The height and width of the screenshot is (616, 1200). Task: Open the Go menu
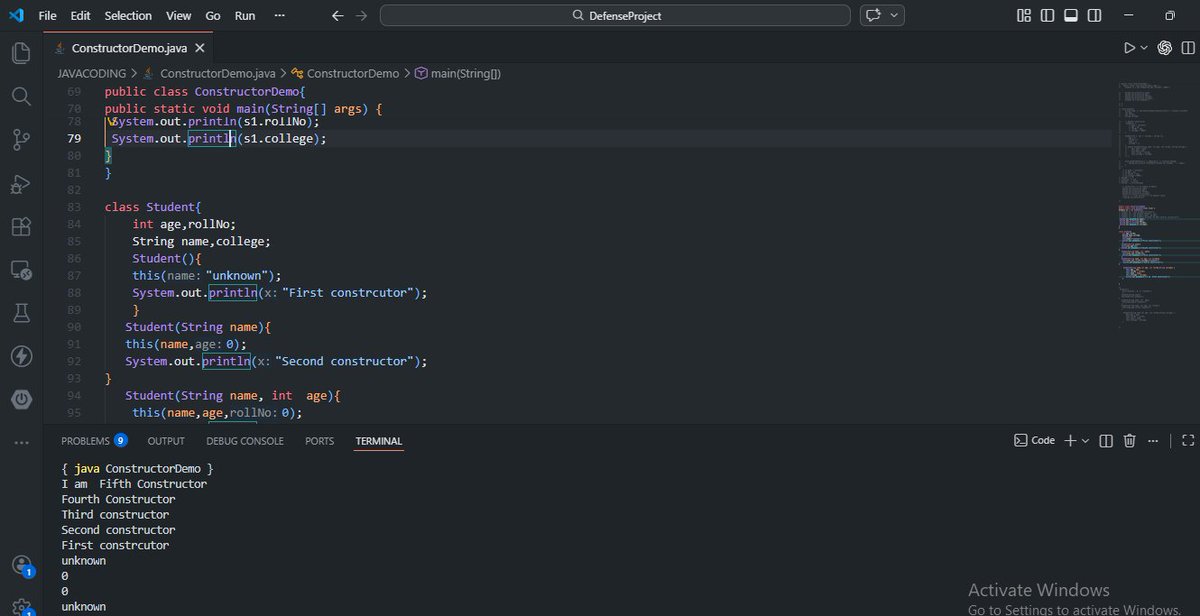(x=213, y=16)
